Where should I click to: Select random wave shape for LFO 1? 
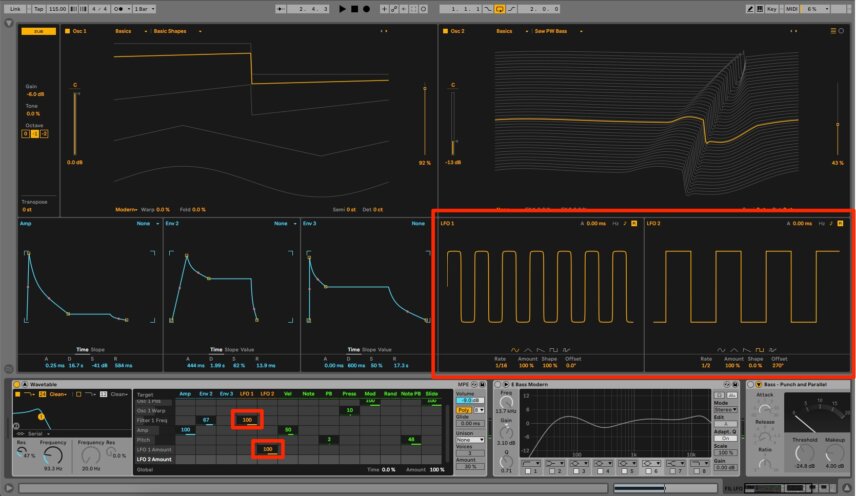[x=566, y=350]
